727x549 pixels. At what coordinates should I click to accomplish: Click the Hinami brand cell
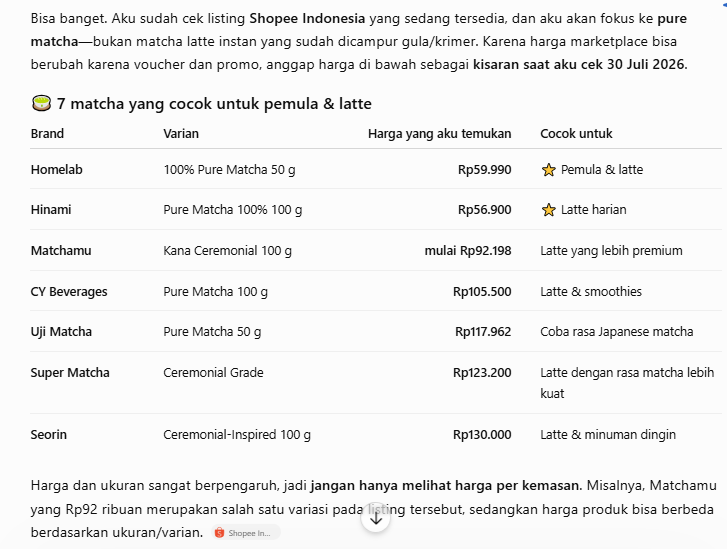pyautogui.click(x=51, y=210)
